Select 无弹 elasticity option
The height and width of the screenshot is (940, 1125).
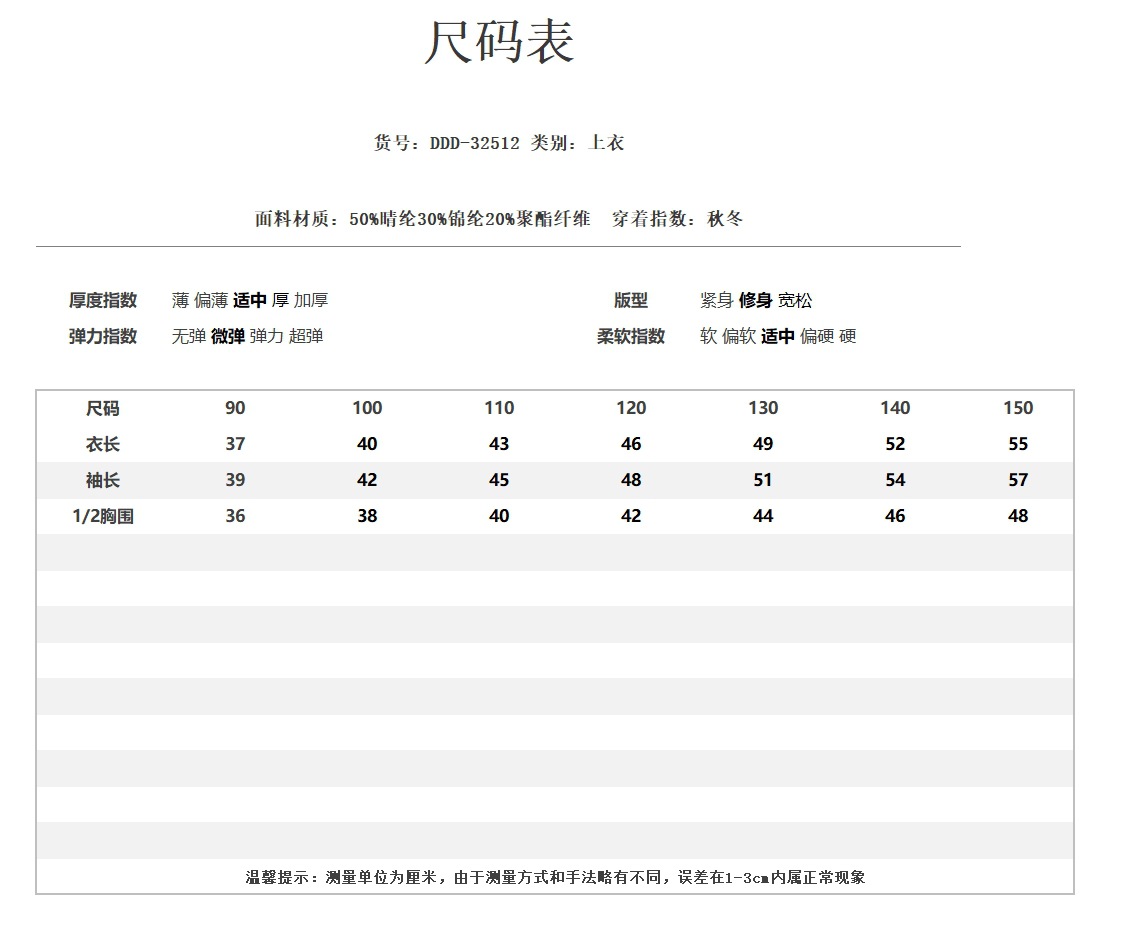[189, 336]
